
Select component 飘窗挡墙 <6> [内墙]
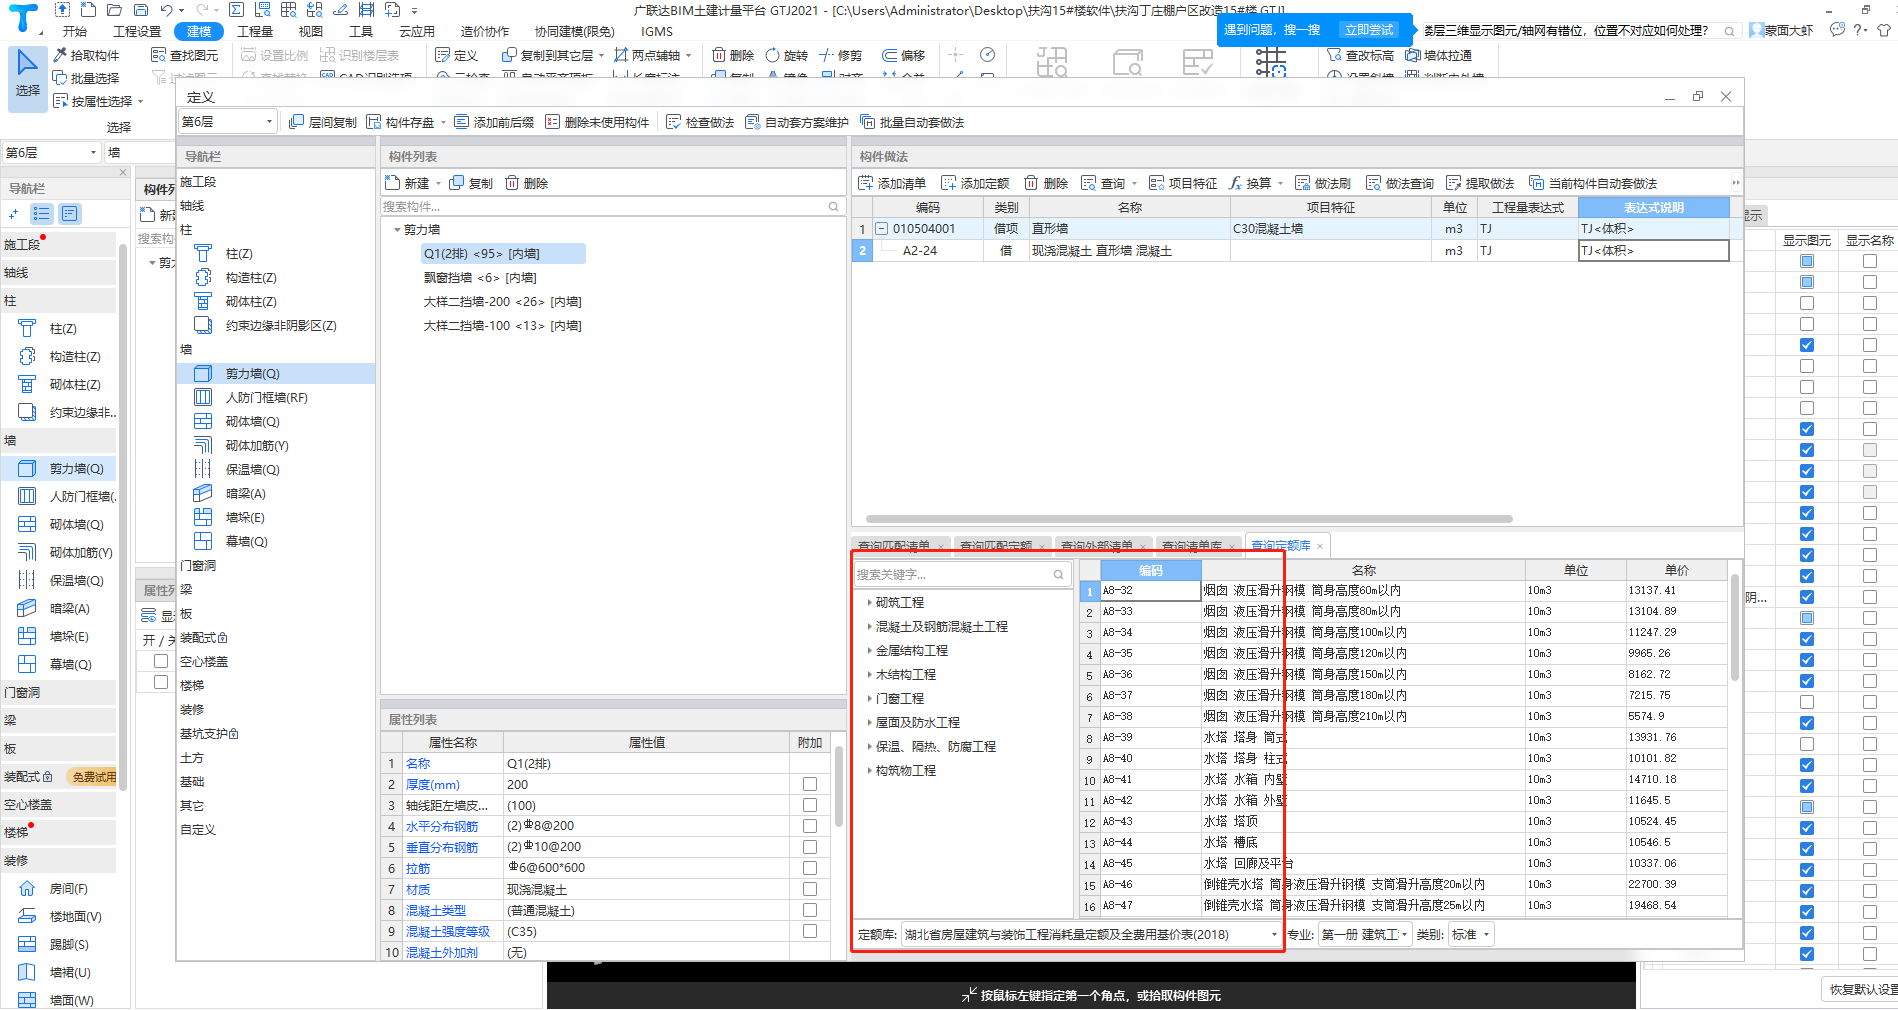coord(480,278)
